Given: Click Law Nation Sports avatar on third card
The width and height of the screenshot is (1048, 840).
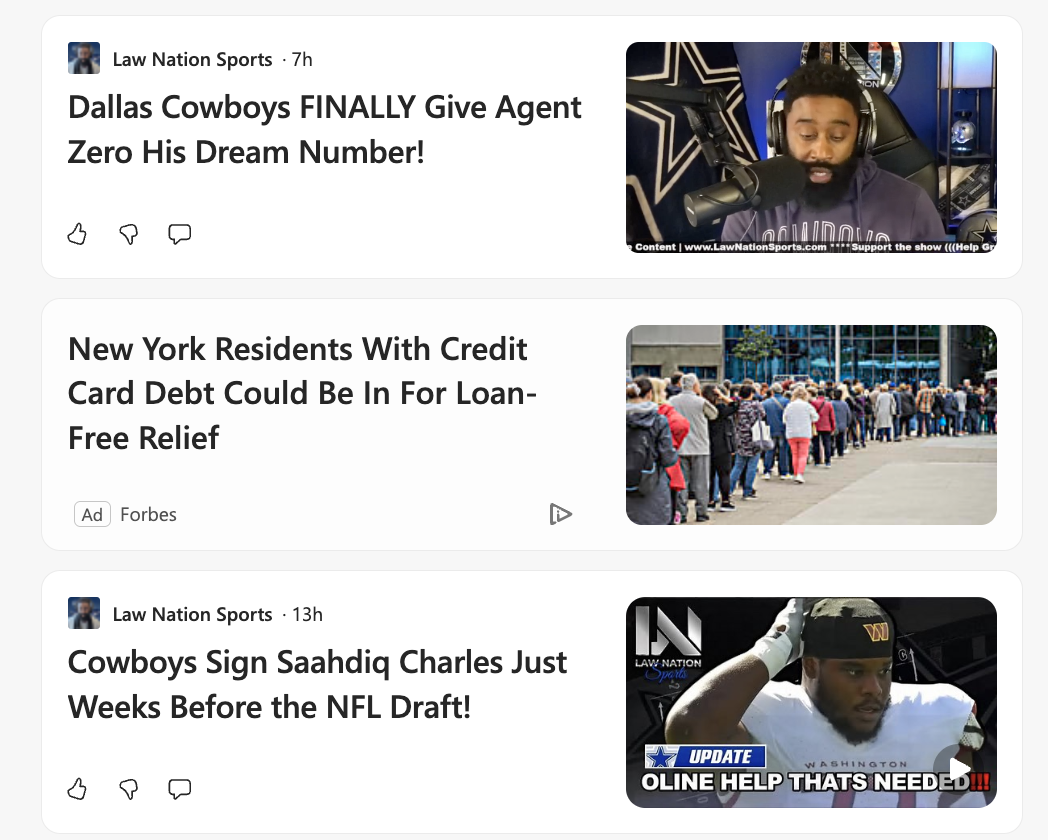Looking at the screenshot, I should 84,613.
